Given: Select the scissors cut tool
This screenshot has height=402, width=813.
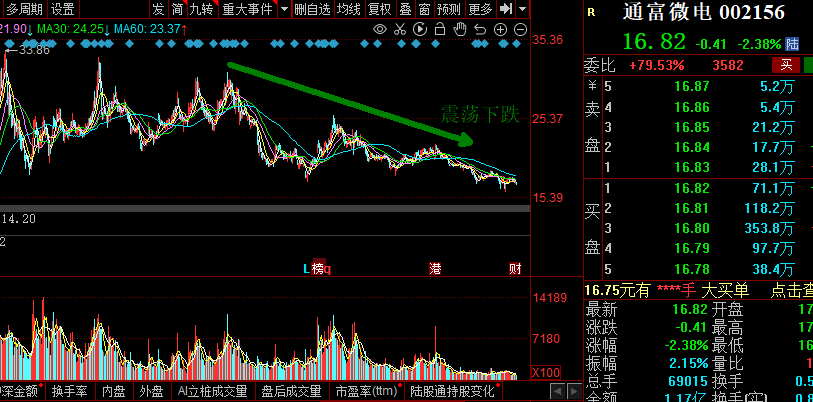Looking at the screenshot, I should (x=399, y=29).
